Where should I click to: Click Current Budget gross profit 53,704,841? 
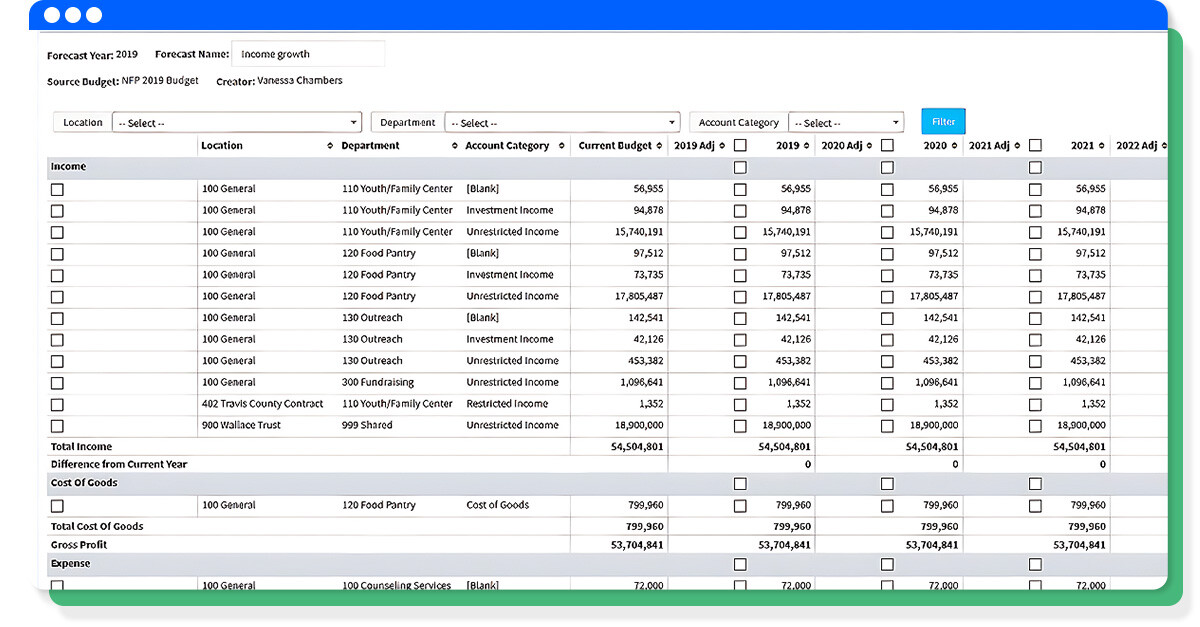638,545
